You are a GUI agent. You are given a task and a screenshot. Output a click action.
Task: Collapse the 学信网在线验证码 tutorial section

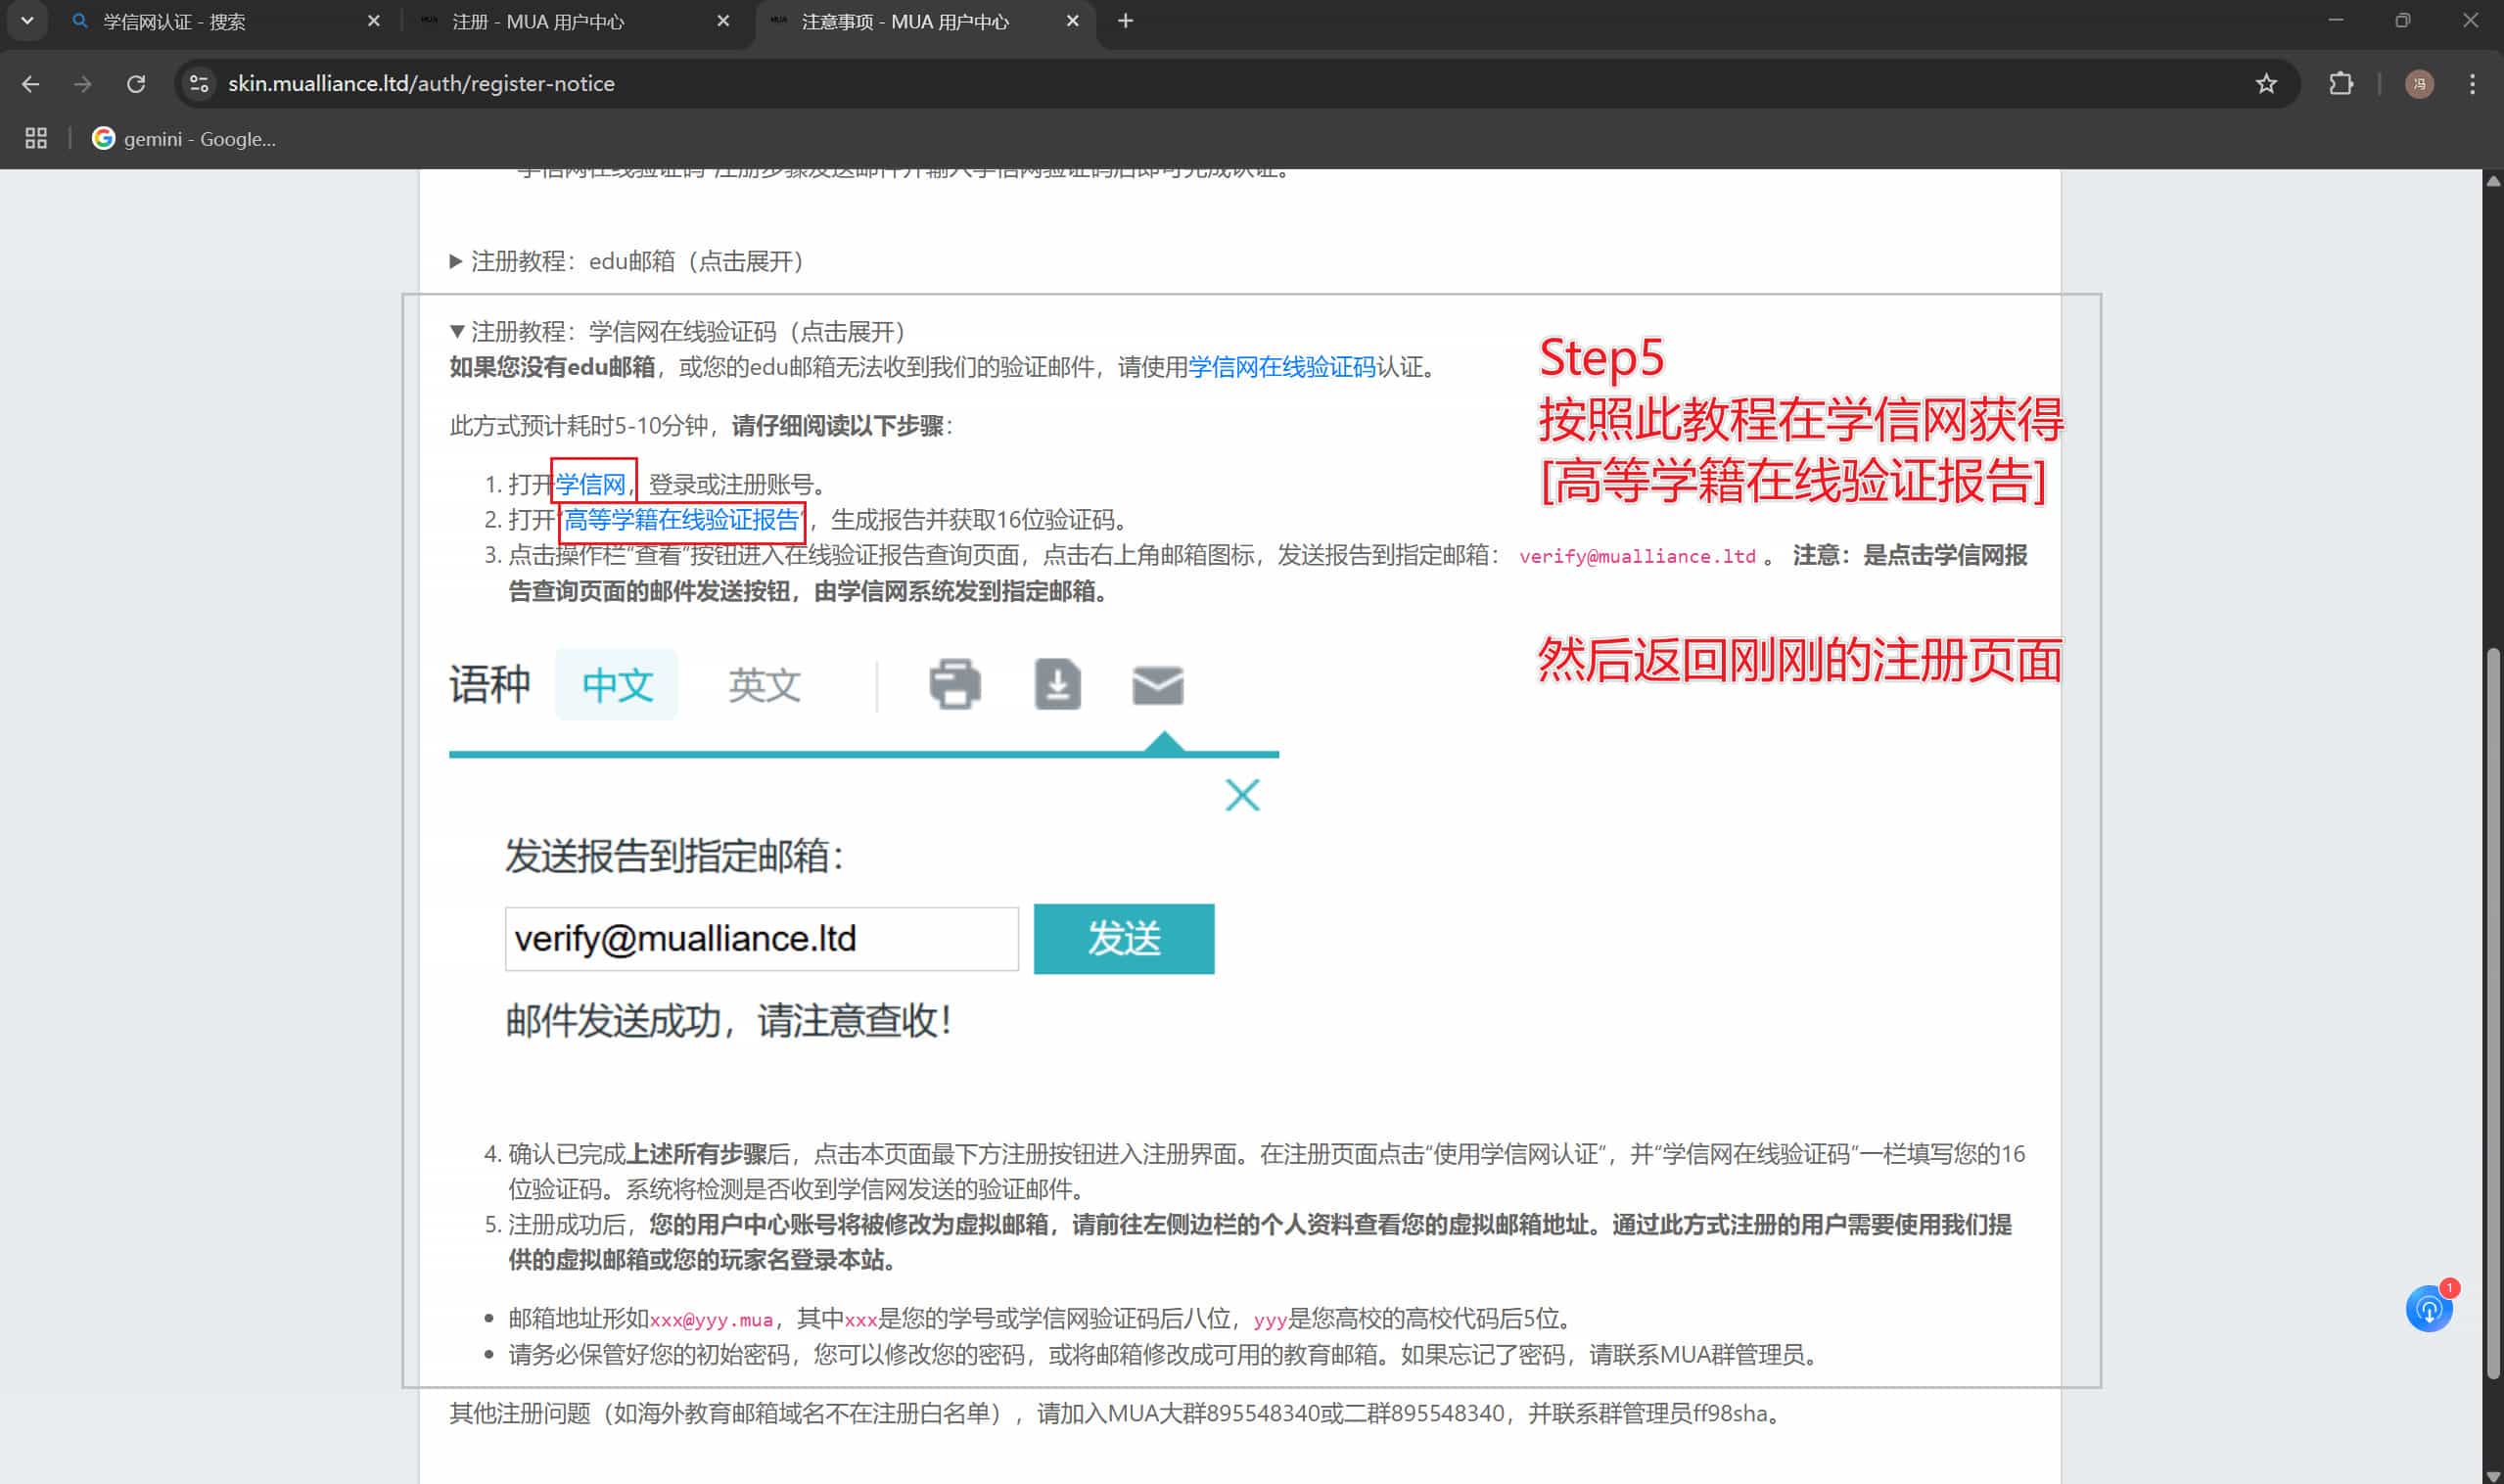point(679,331)
